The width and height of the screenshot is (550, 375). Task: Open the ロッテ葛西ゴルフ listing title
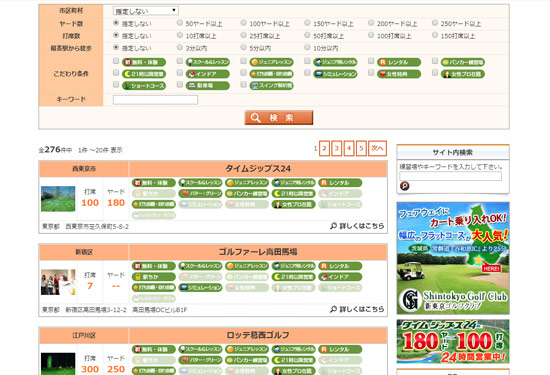pos(258,335)
